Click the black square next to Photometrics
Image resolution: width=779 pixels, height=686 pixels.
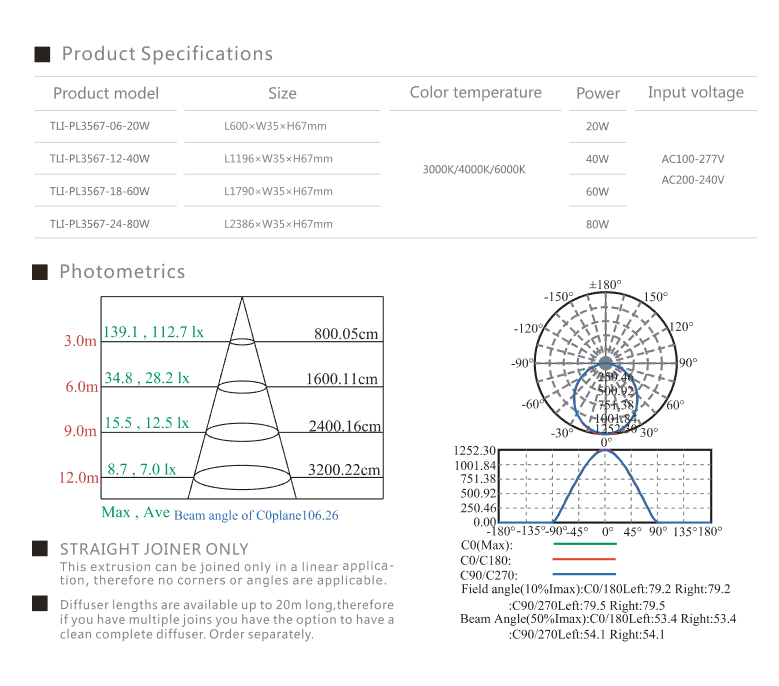click(x=42, y=272)
